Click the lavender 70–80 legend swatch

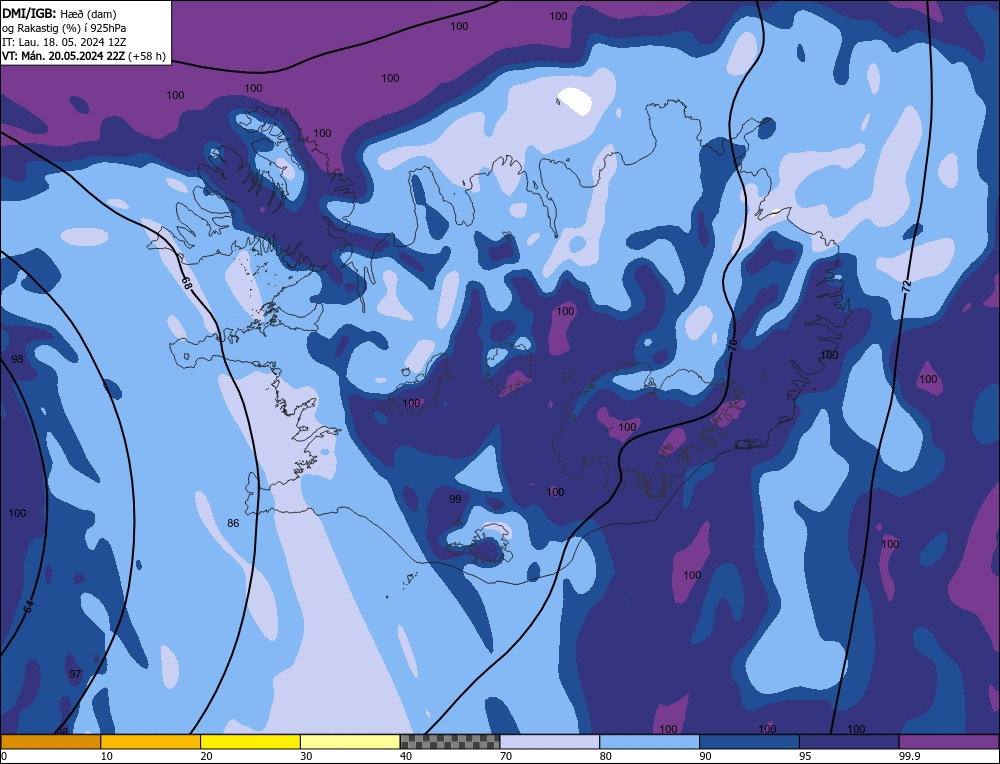pos(550,742)
